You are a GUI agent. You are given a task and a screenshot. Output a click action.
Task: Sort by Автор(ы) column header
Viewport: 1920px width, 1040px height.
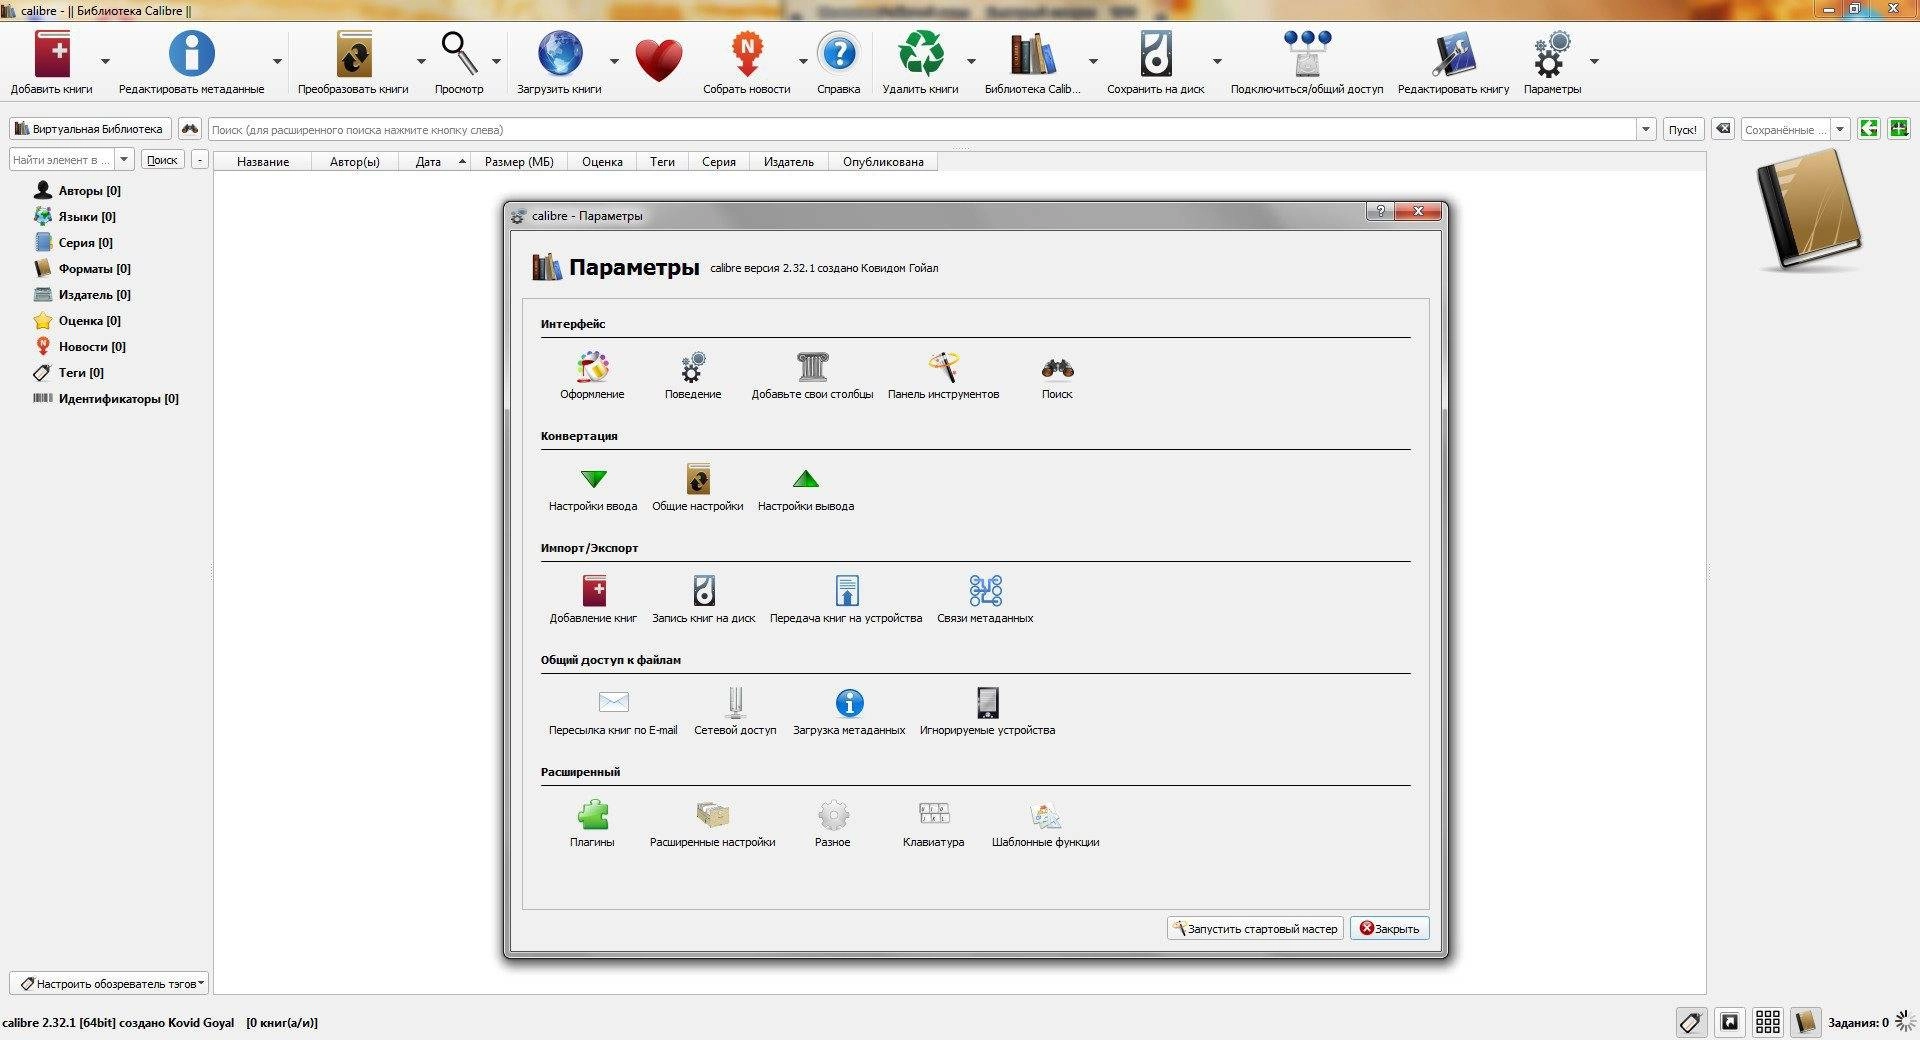[x=355, y=161]
